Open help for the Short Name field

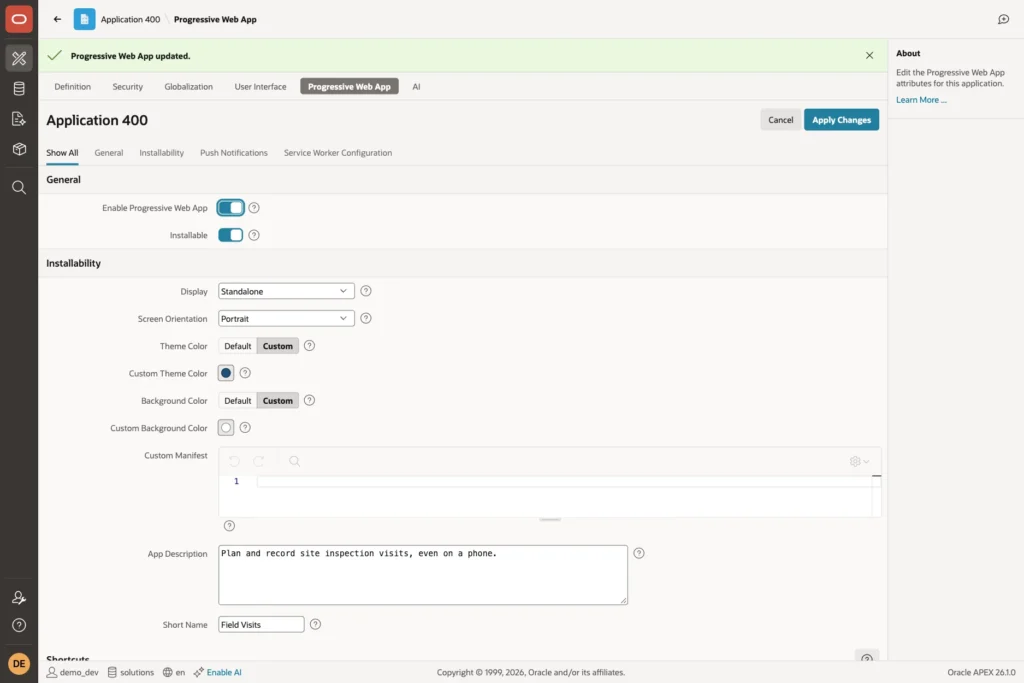(x=315, y=624)
